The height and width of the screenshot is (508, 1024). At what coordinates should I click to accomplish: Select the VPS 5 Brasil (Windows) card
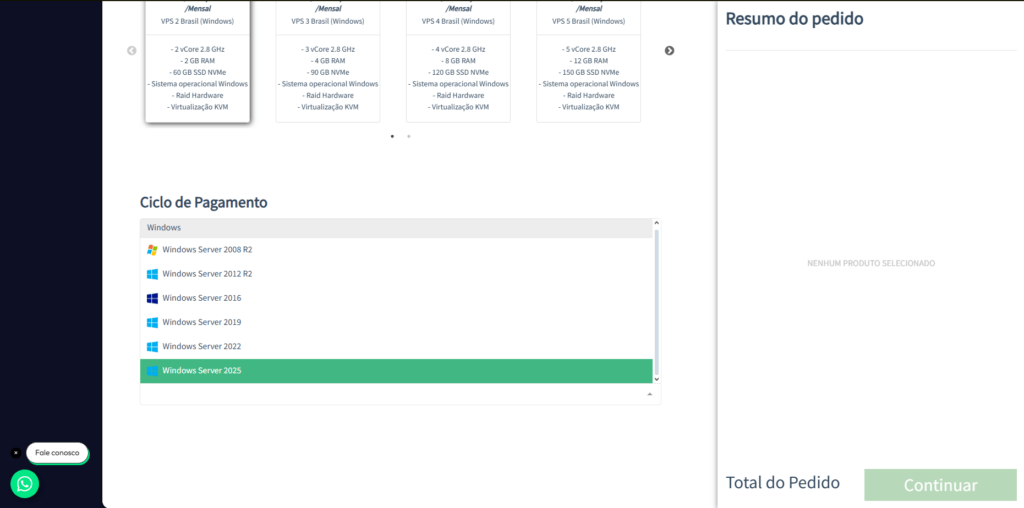coord(588,61)
